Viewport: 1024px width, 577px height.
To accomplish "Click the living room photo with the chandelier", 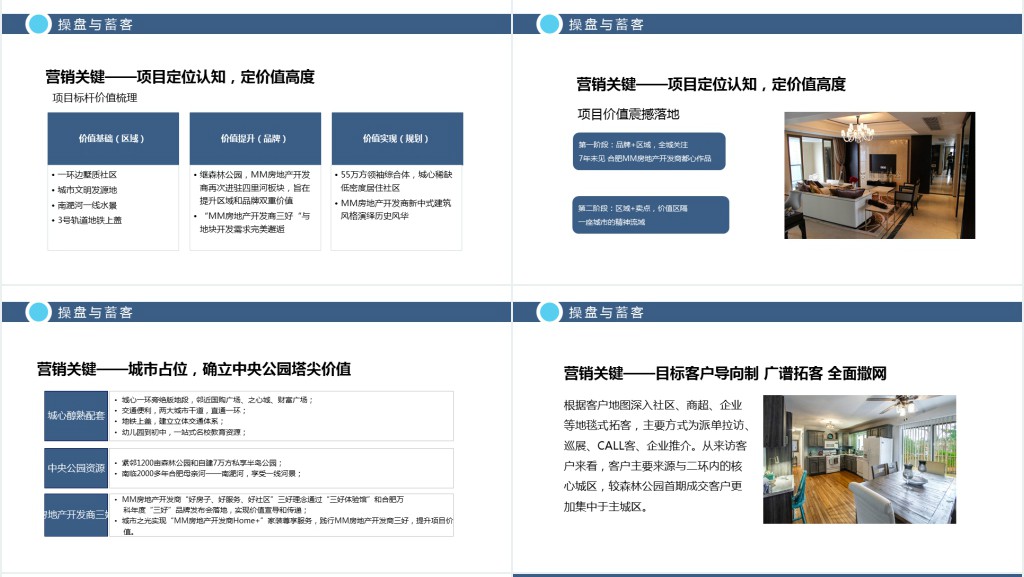I will (880, 176).
